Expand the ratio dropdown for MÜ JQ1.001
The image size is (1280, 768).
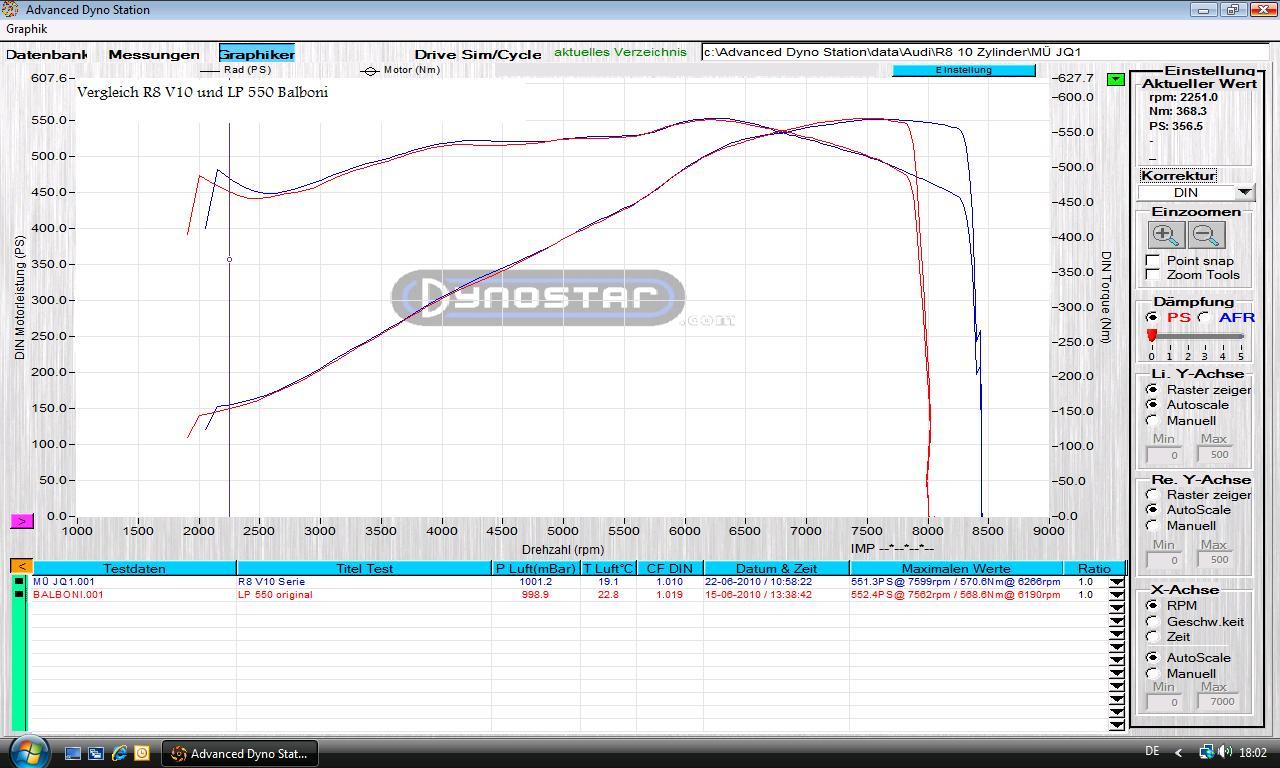tap(1116, 582)
